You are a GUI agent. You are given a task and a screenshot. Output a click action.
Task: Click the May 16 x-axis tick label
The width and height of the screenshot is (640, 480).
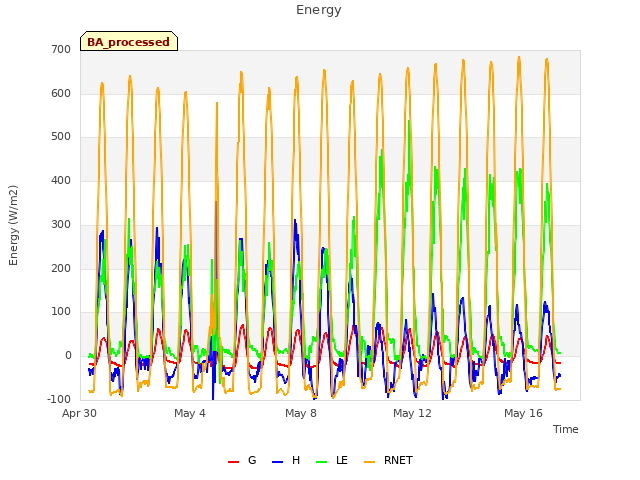click(523, 413)
